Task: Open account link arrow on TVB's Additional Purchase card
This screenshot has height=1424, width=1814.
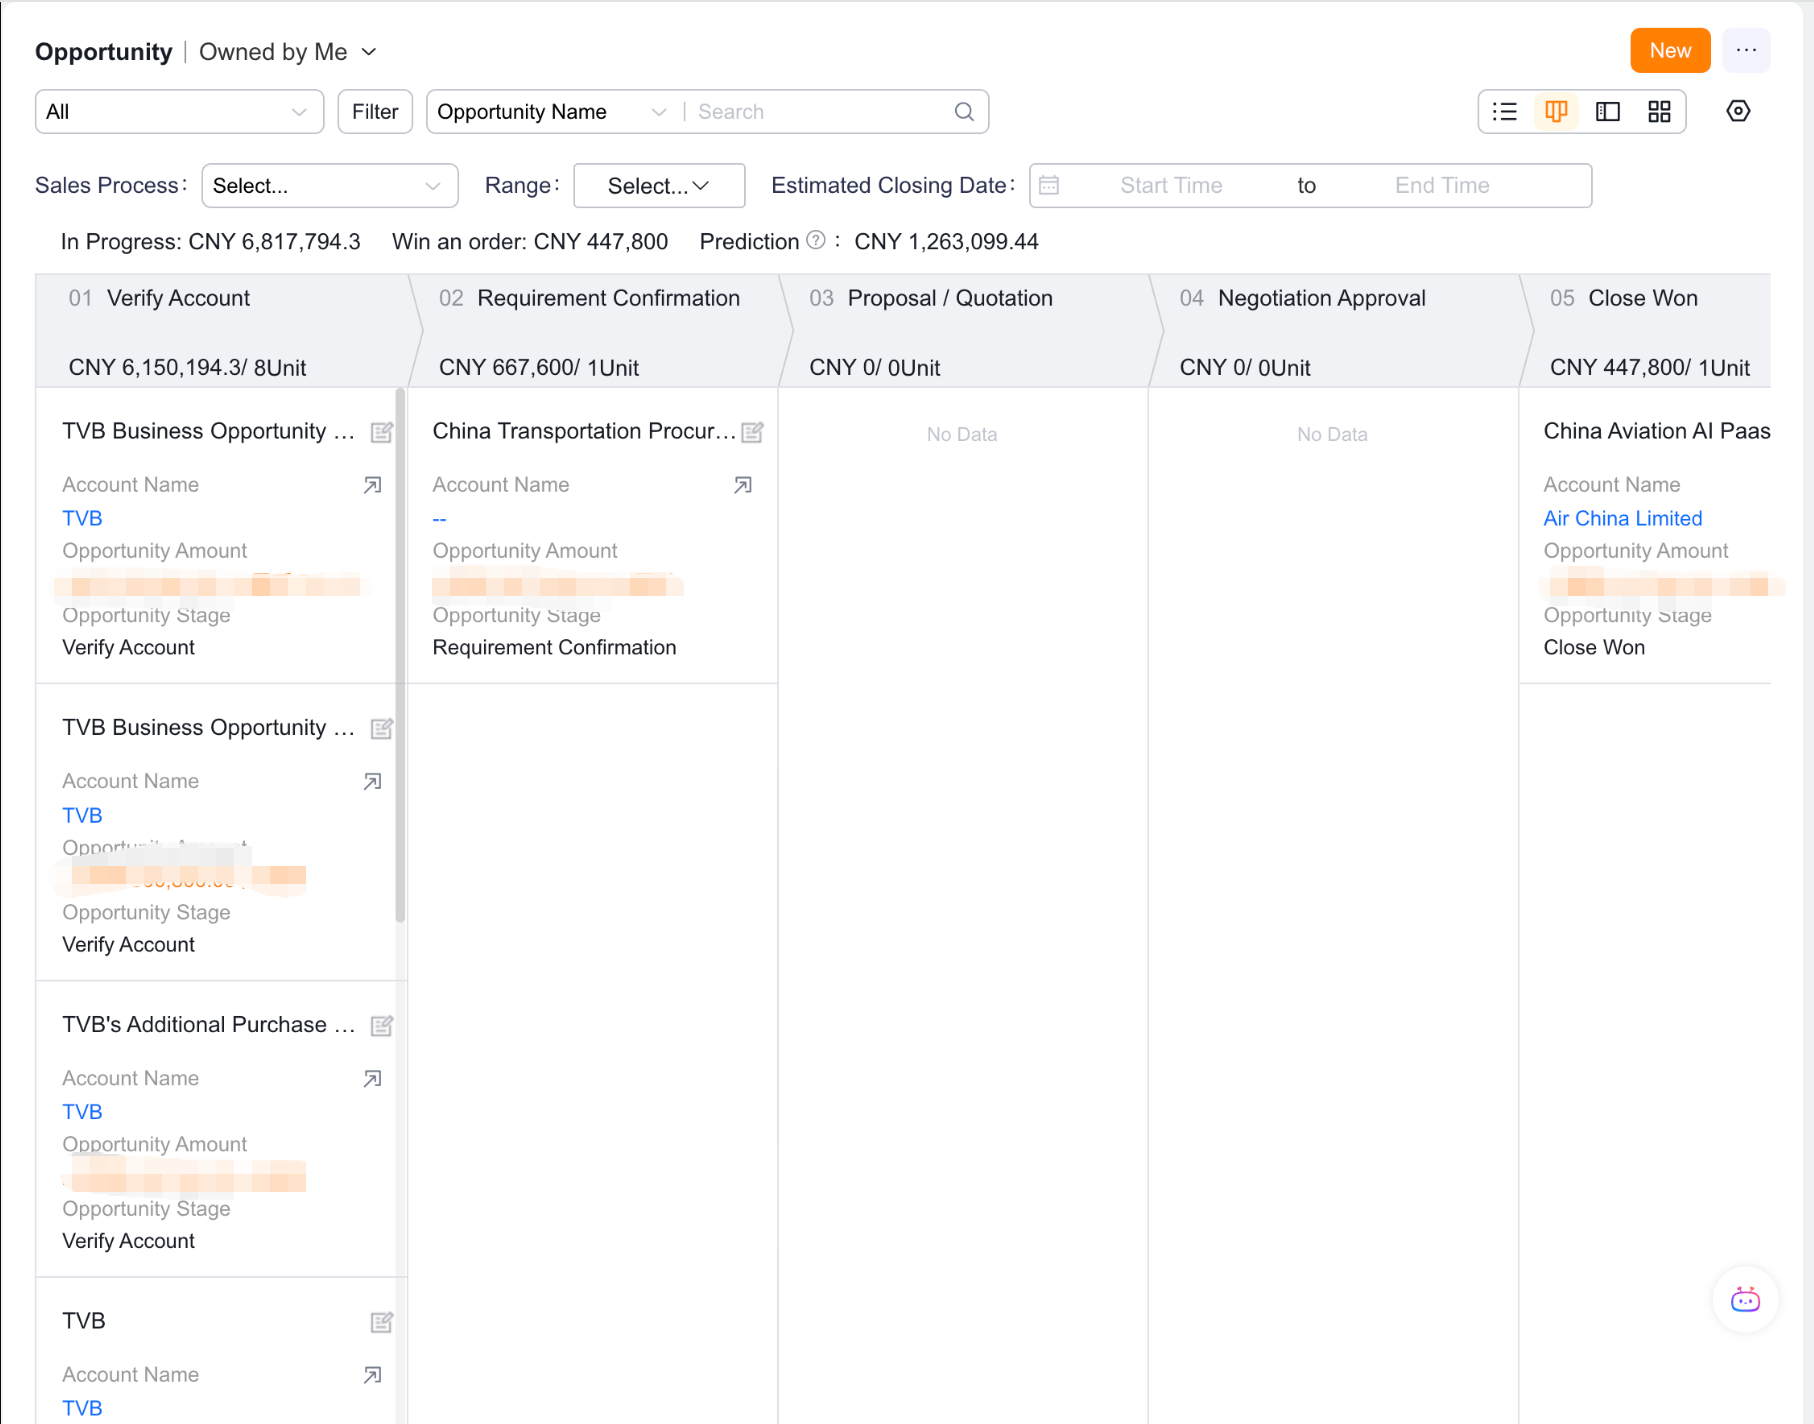Action: [372, 1078]
